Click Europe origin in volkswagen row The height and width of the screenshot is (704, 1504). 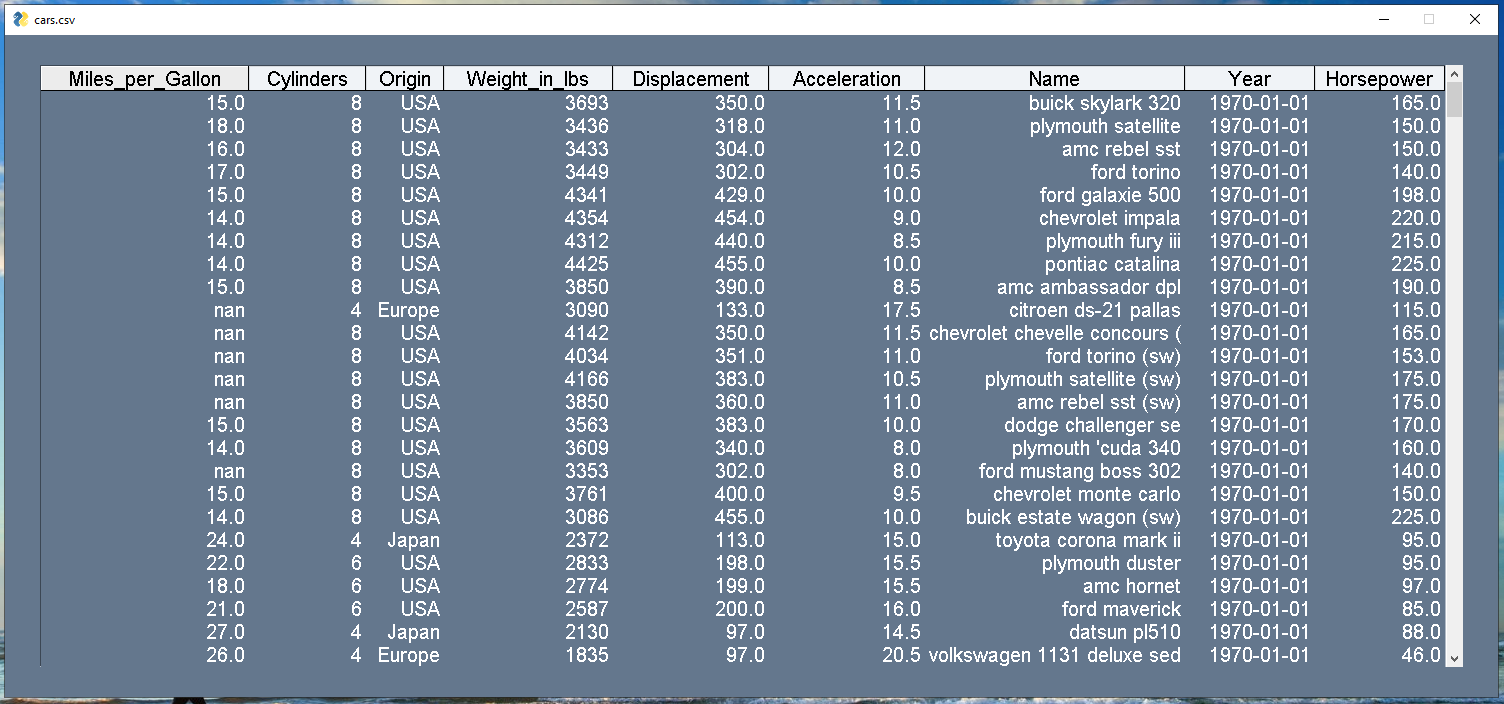408,655
